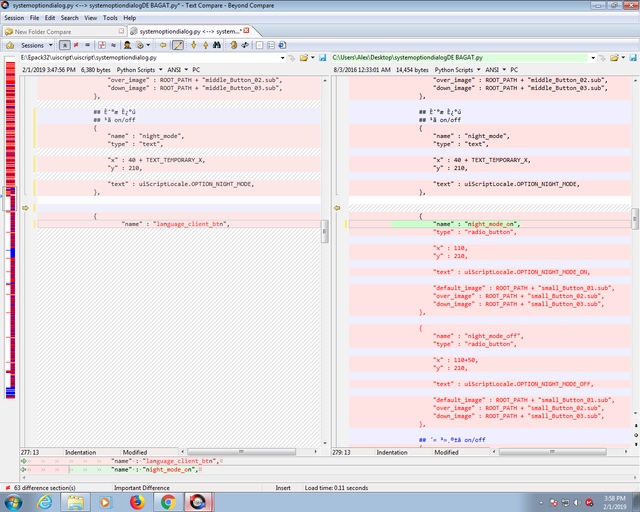
Task: Open the Windows Start button
Action: click(x=14, y=501)
